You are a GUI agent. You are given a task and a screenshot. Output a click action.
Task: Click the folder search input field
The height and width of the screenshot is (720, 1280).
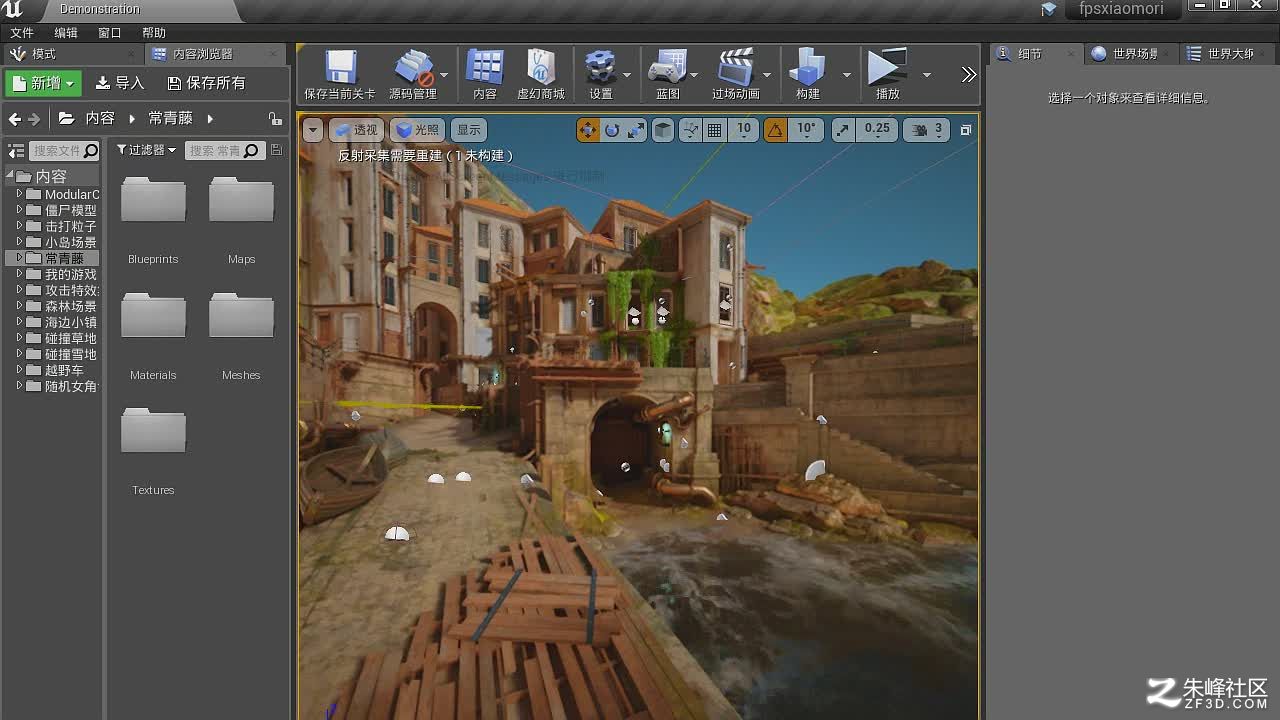tap(64, 151)
